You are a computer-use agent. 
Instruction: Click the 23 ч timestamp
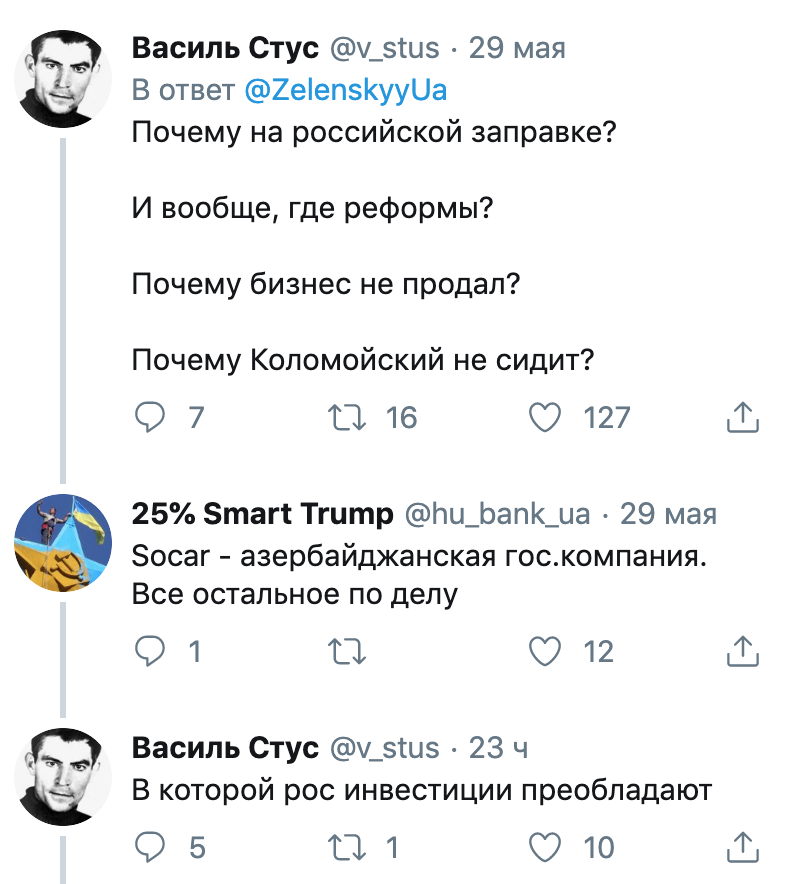coord(498,748)
